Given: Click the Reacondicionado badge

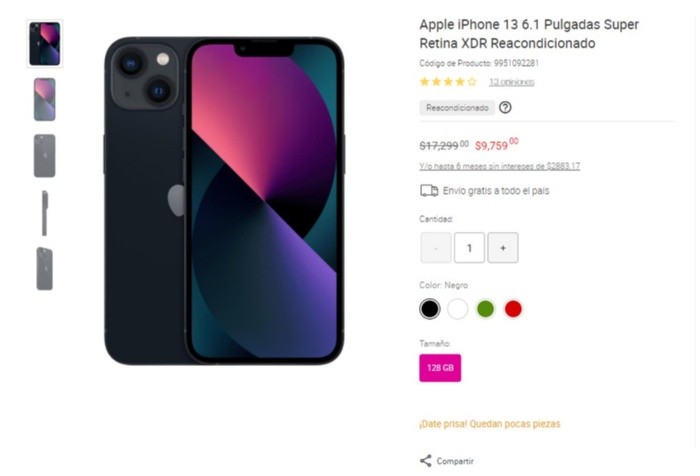Looking at the screenshot, I should click(457, 108).
